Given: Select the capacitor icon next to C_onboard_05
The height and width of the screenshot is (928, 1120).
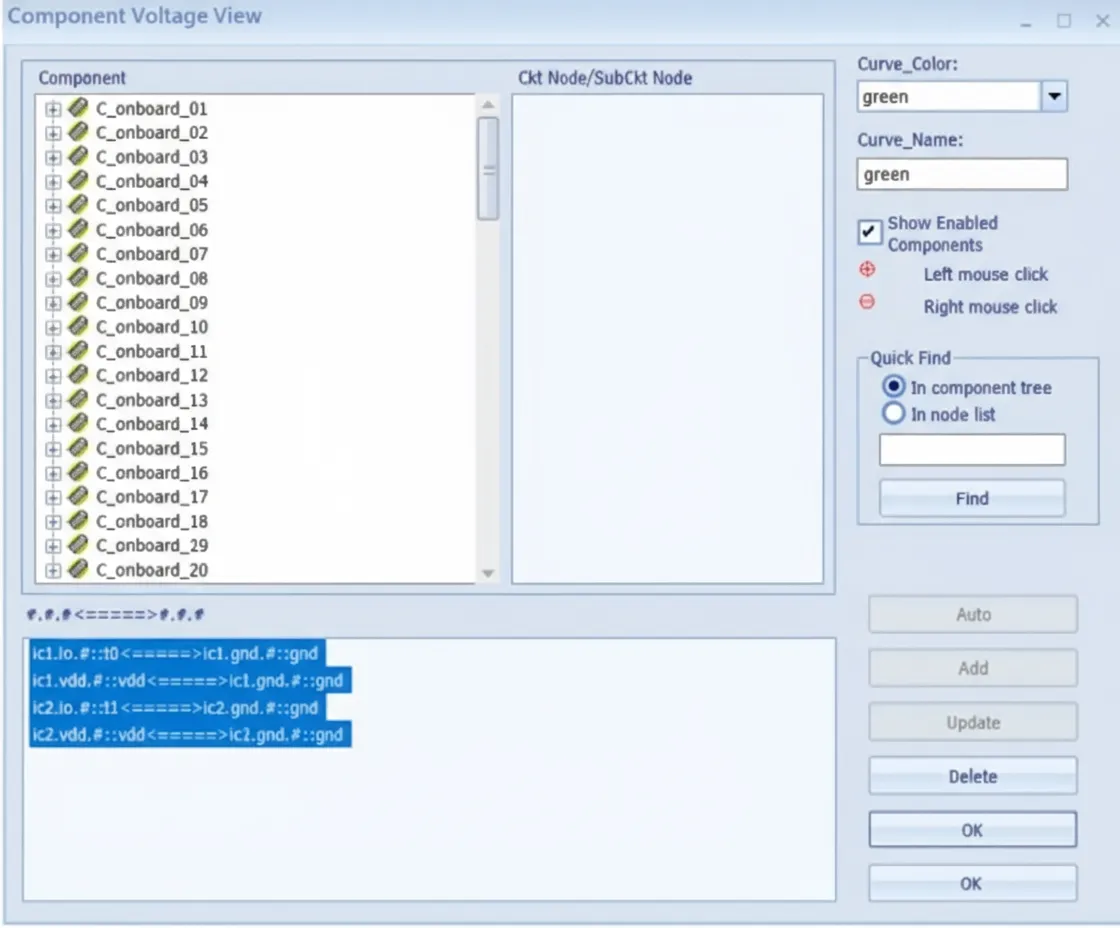Looking at the screenshot, I should coord(79,205).
